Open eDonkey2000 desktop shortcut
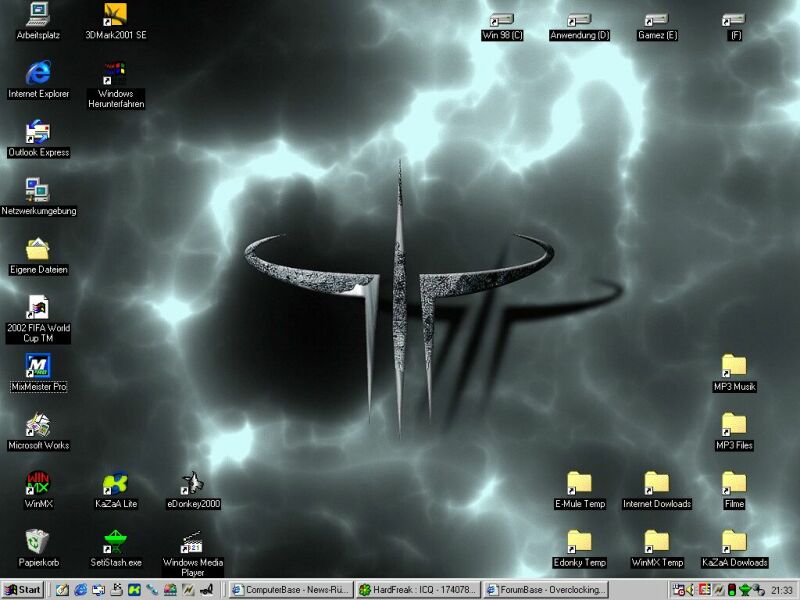 [x=193, y=490]
